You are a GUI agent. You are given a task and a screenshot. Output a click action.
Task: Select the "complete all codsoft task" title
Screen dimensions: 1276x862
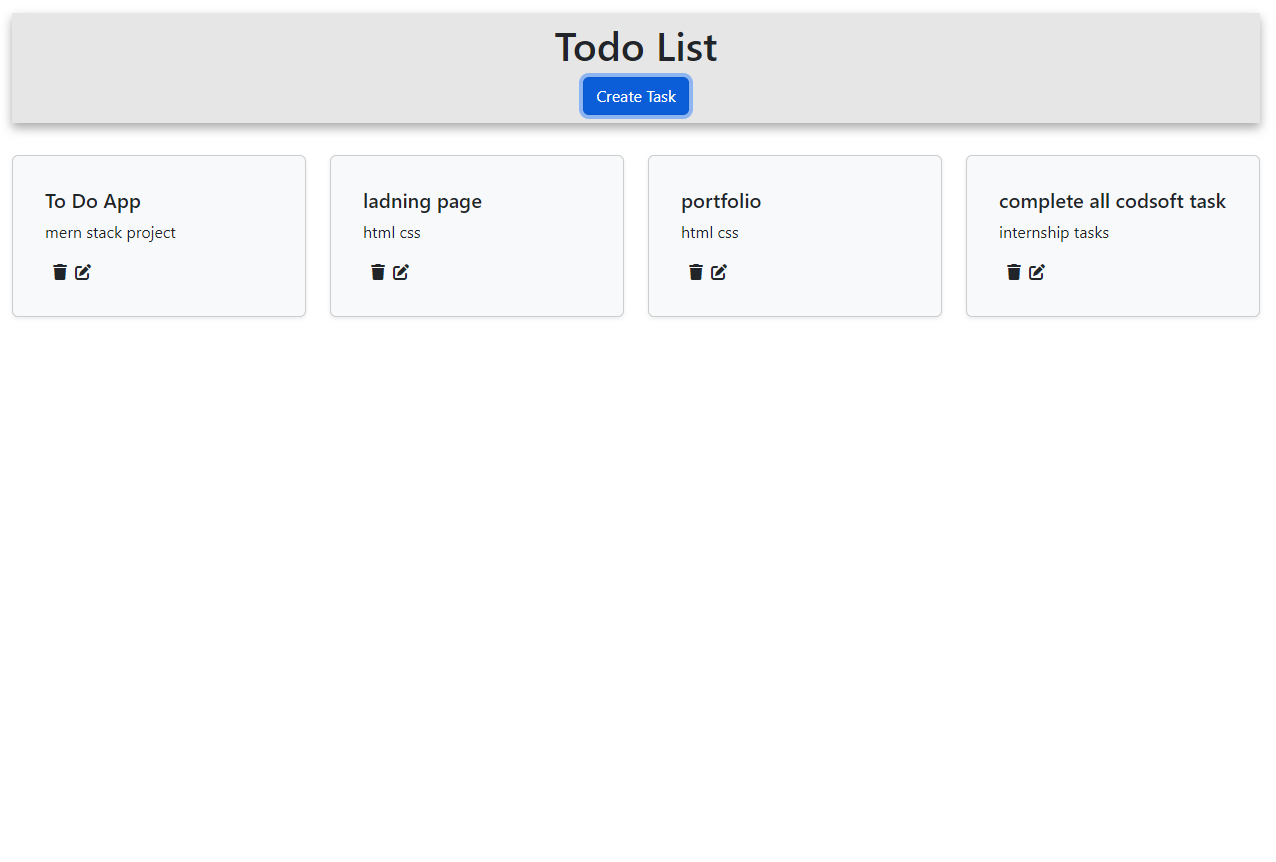[1112, 201]
